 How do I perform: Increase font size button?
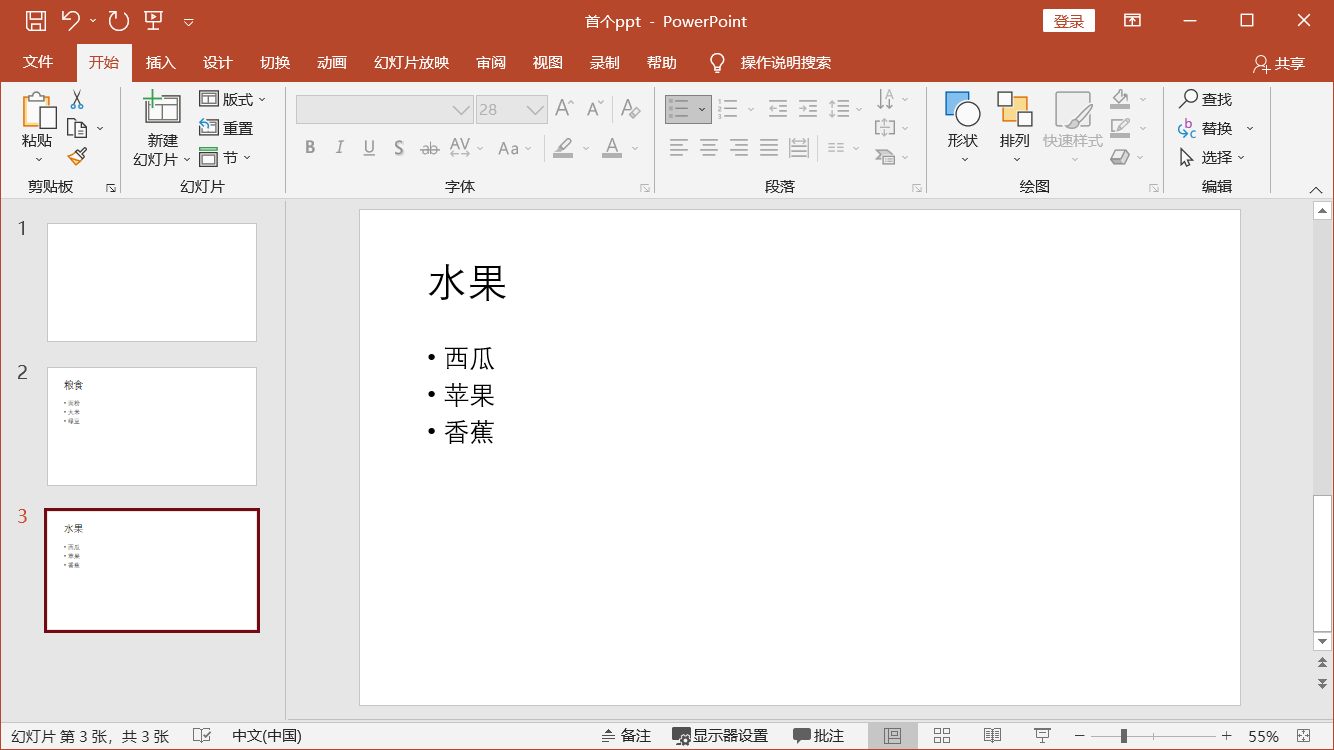[565, 108]
